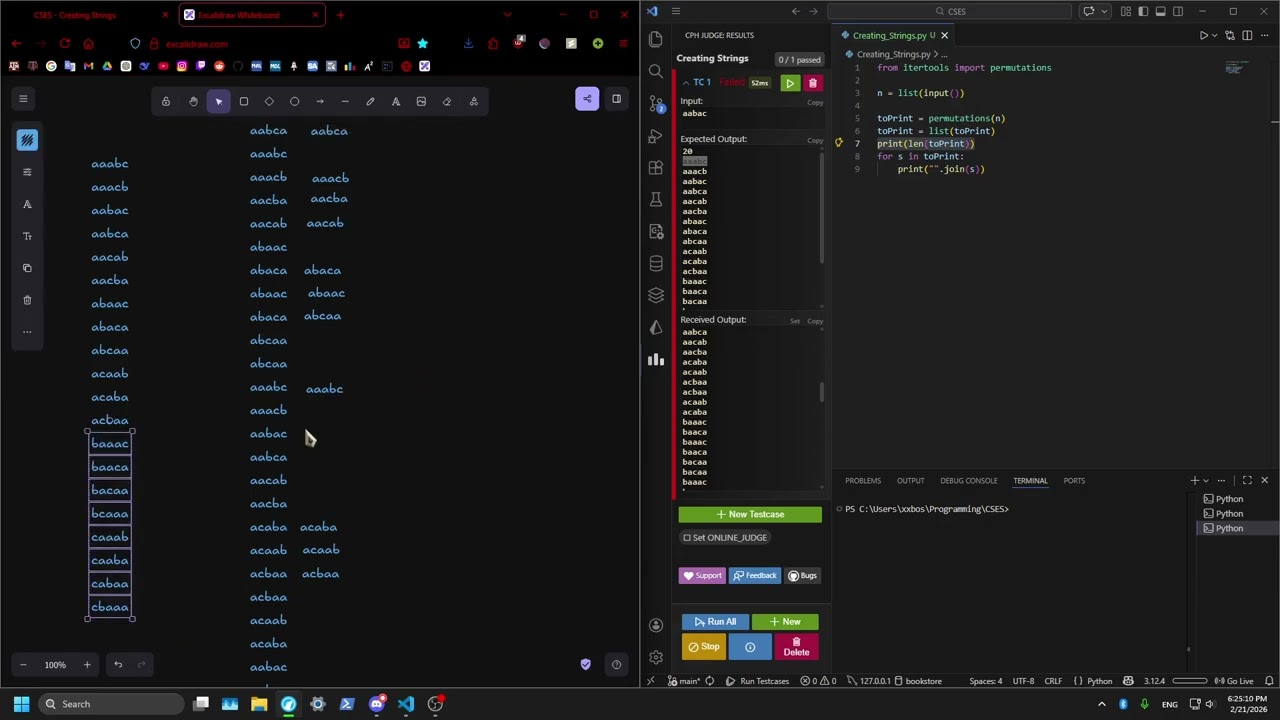Copy the testcase Input text
1280x720 pixels.
pos(815,102)
